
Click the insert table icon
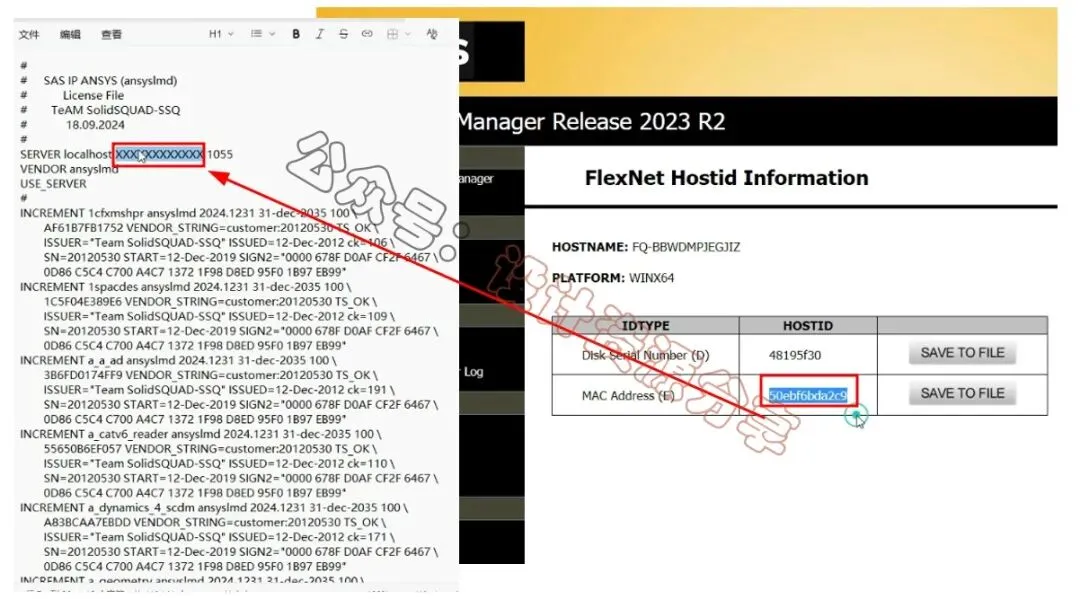click(393, 34)
